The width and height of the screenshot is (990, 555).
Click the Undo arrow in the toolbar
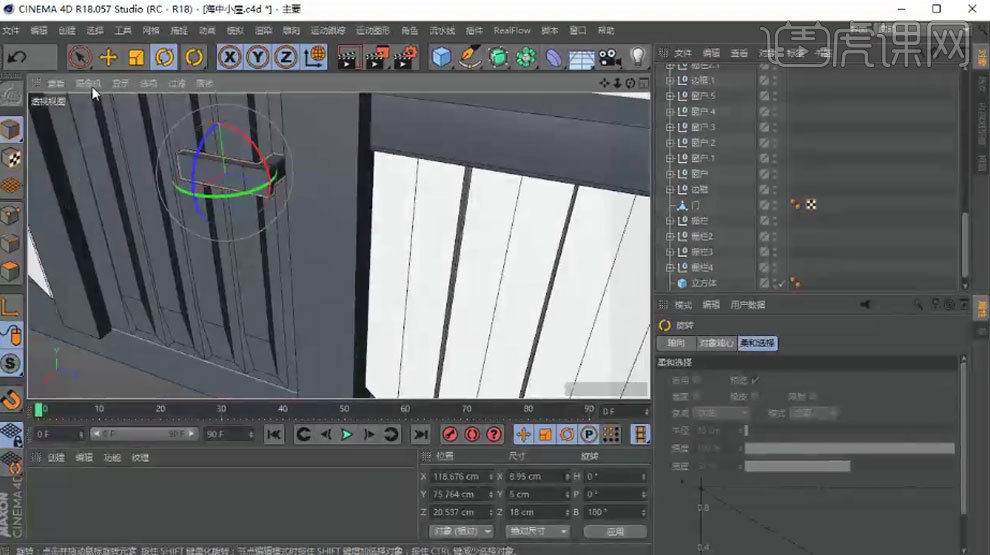[x=17, y=58]
